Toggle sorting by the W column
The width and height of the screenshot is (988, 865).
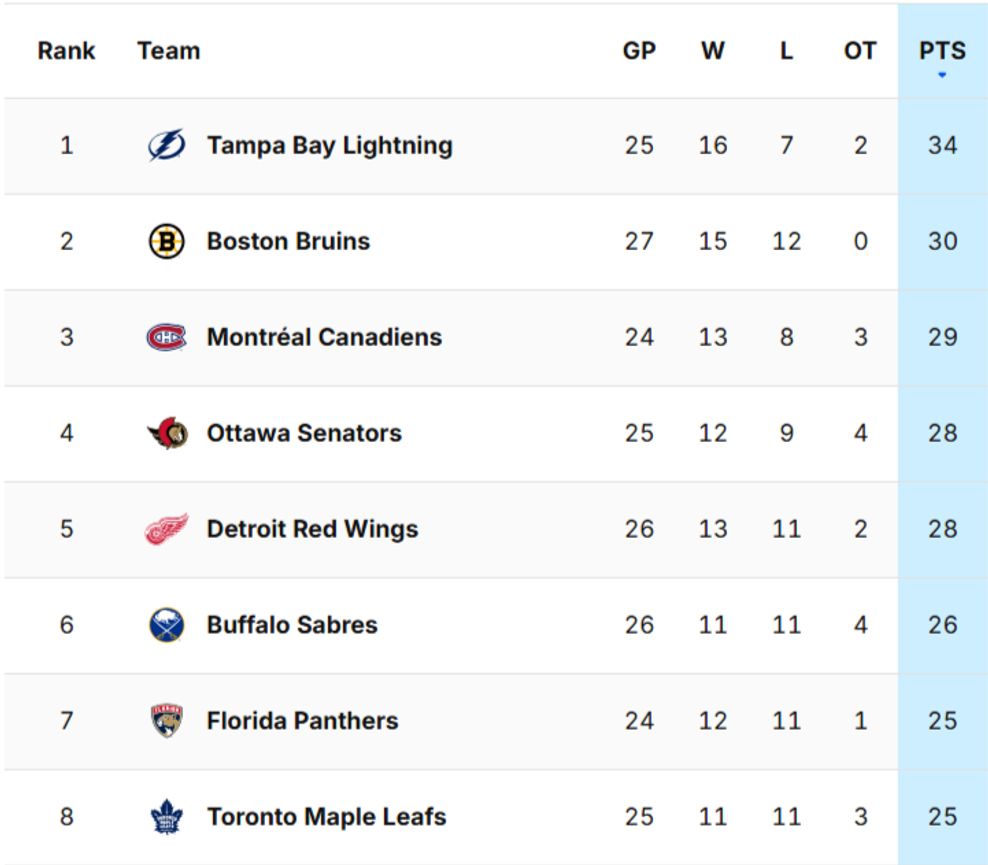point(713,50)
